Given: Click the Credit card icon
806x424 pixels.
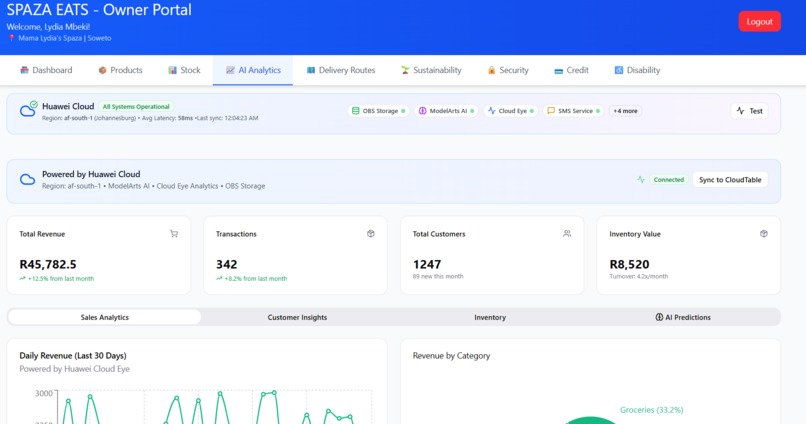Looking at the screenshot, I should [558, 70].
